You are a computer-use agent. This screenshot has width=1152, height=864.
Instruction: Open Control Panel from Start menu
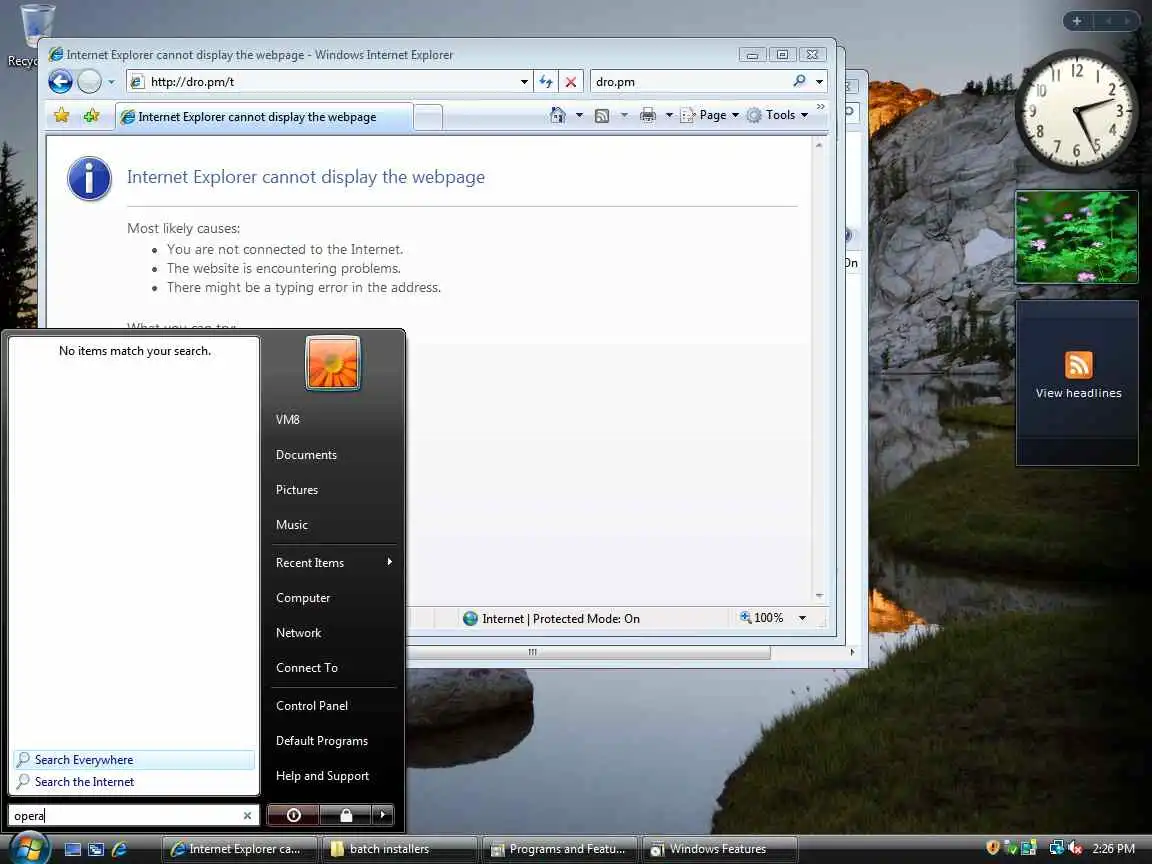(312, 706)
